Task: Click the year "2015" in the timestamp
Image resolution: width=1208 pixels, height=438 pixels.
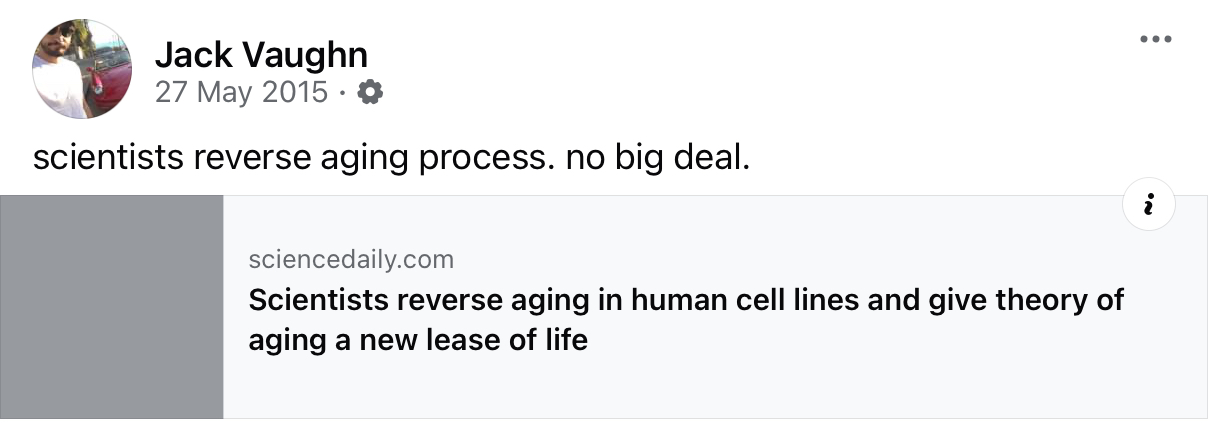Action: point(295,93)
